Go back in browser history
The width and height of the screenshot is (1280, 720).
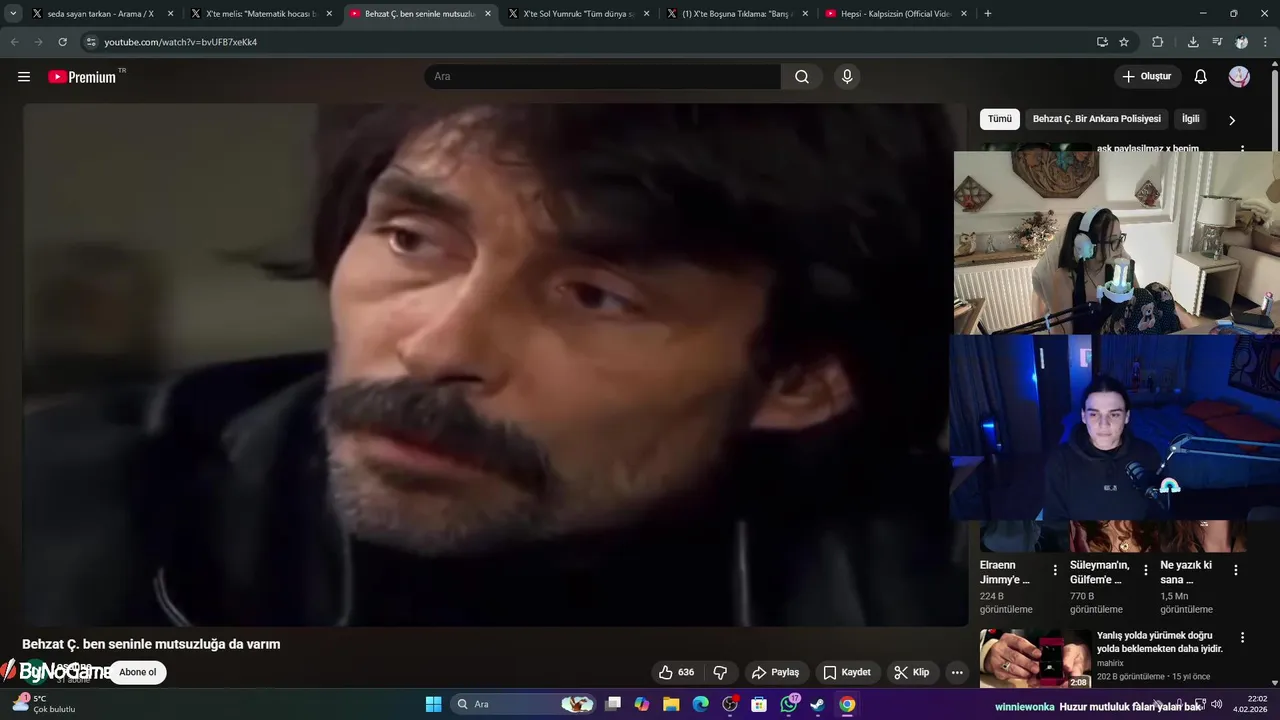pos(14,42)
